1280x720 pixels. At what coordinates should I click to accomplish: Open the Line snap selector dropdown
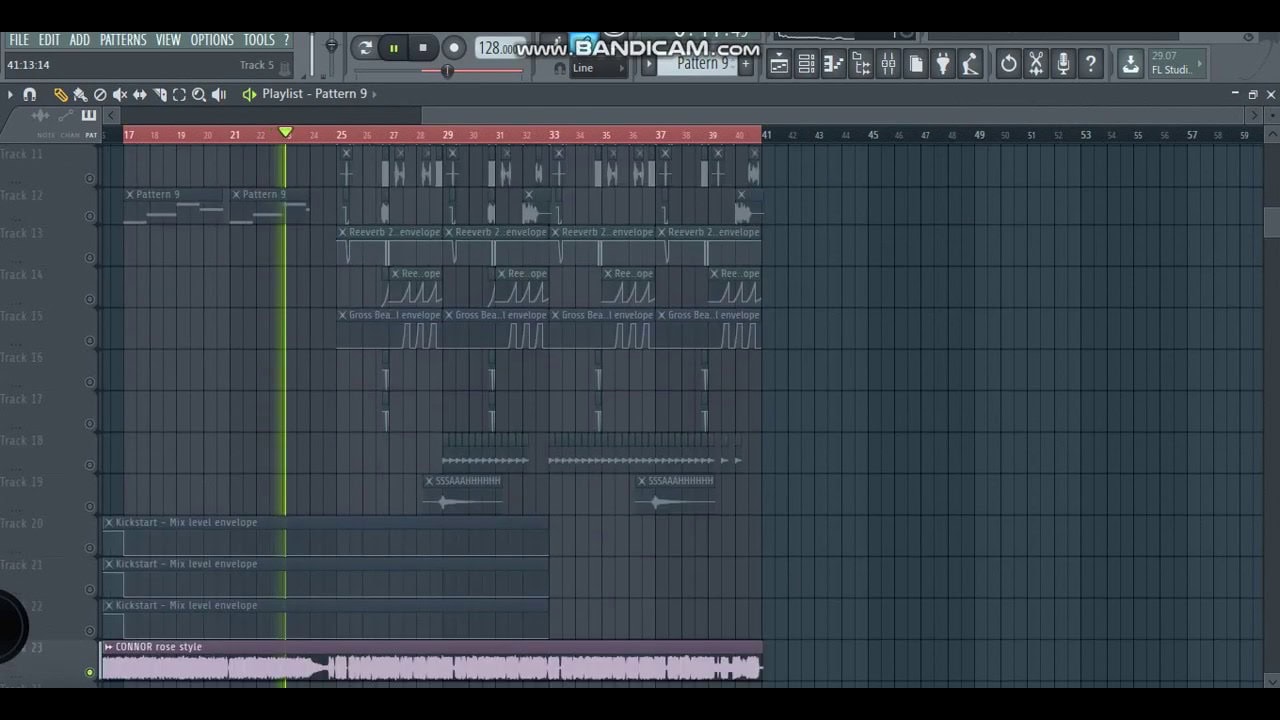pyautogui.click(x=598, y=68)
